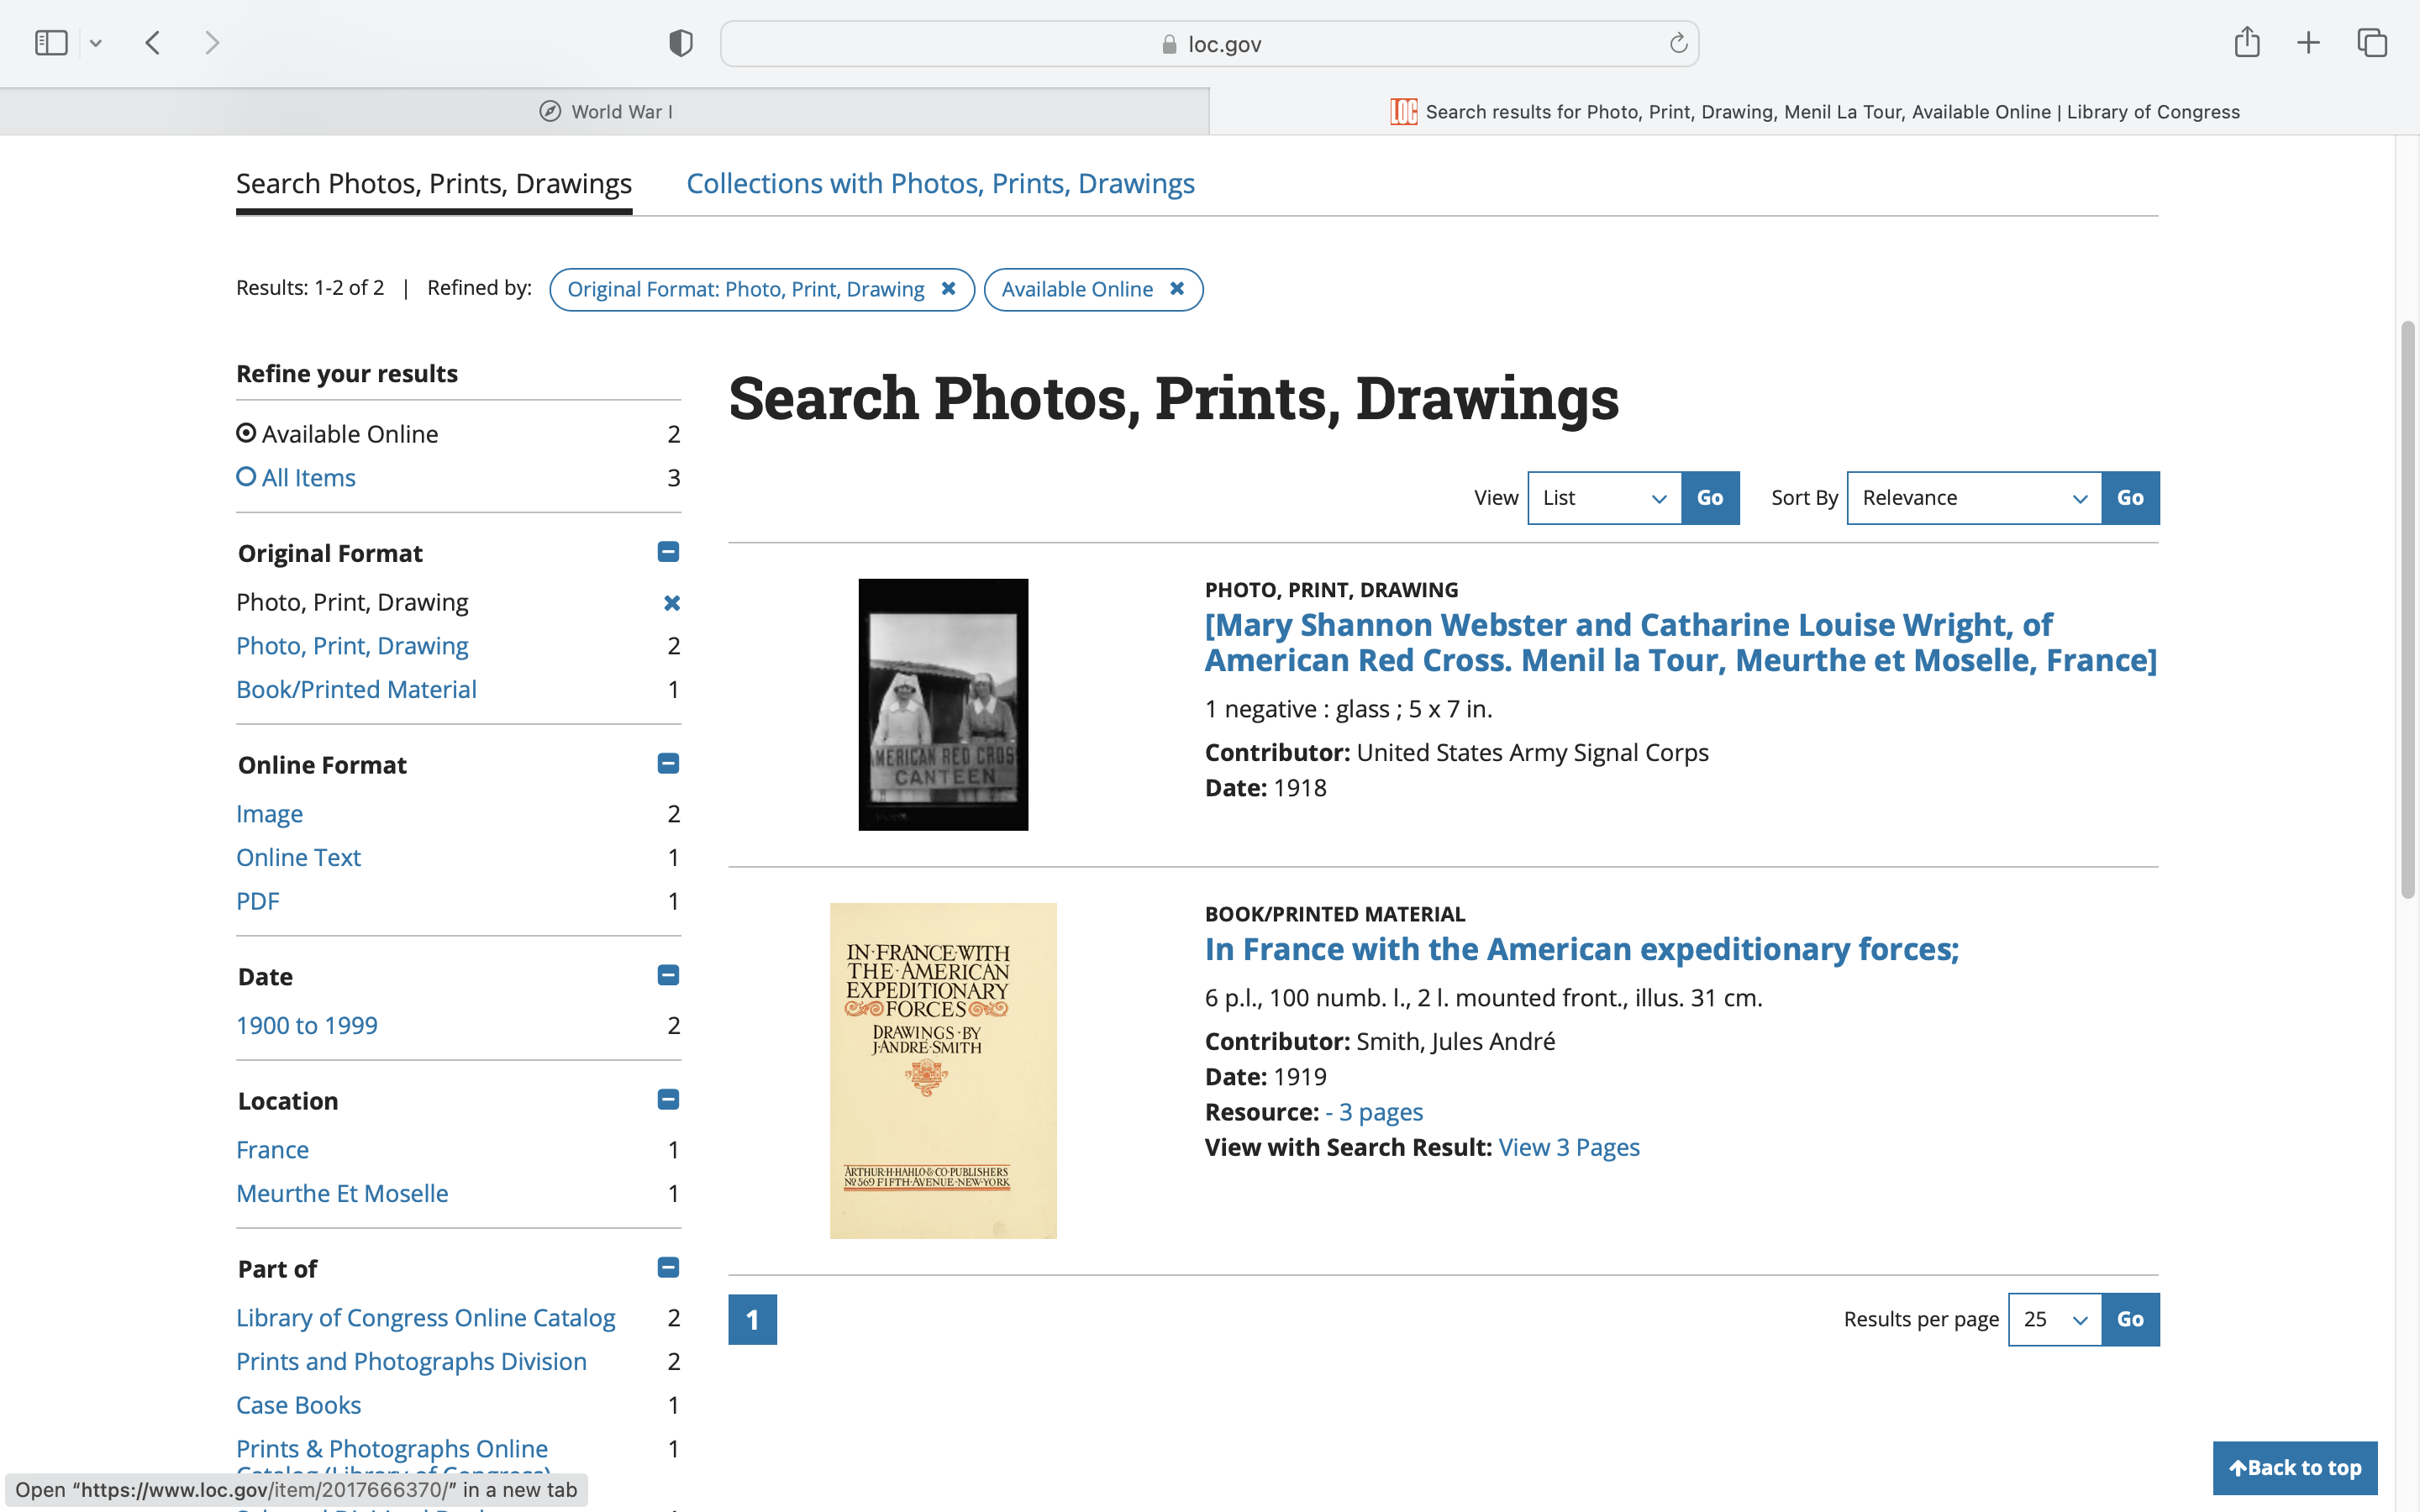
Task: Remove the Photo, Print, Drawing sidebar filter X
Action: [x=672, y=603]
